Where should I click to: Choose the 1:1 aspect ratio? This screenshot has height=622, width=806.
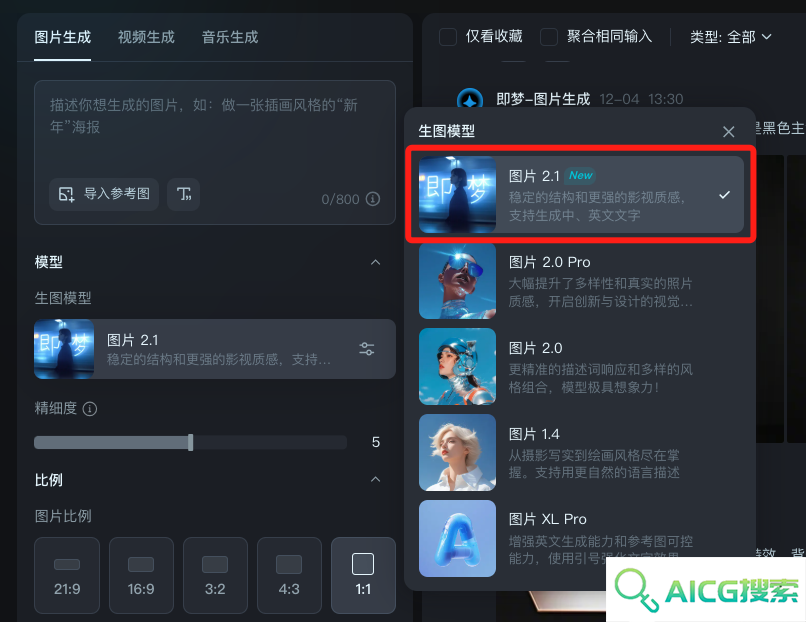[363, 575]
